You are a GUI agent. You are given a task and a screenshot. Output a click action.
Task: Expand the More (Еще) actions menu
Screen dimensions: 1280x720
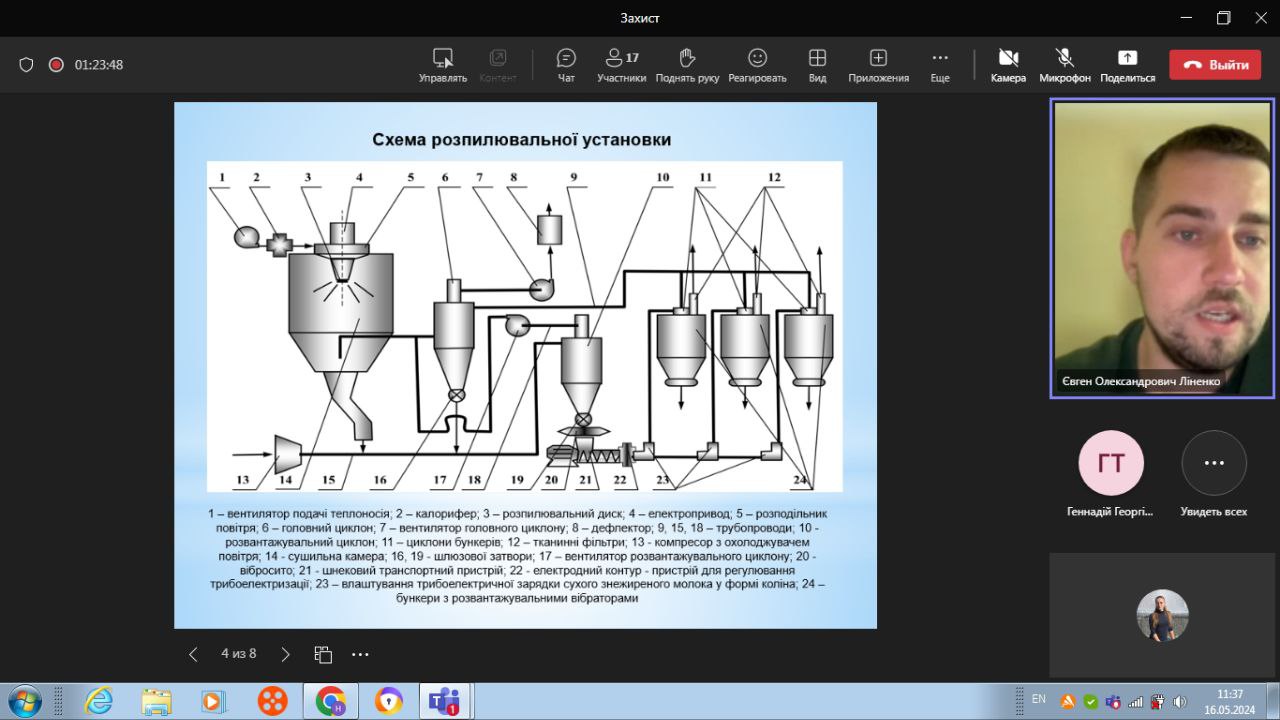click(940, 64)
